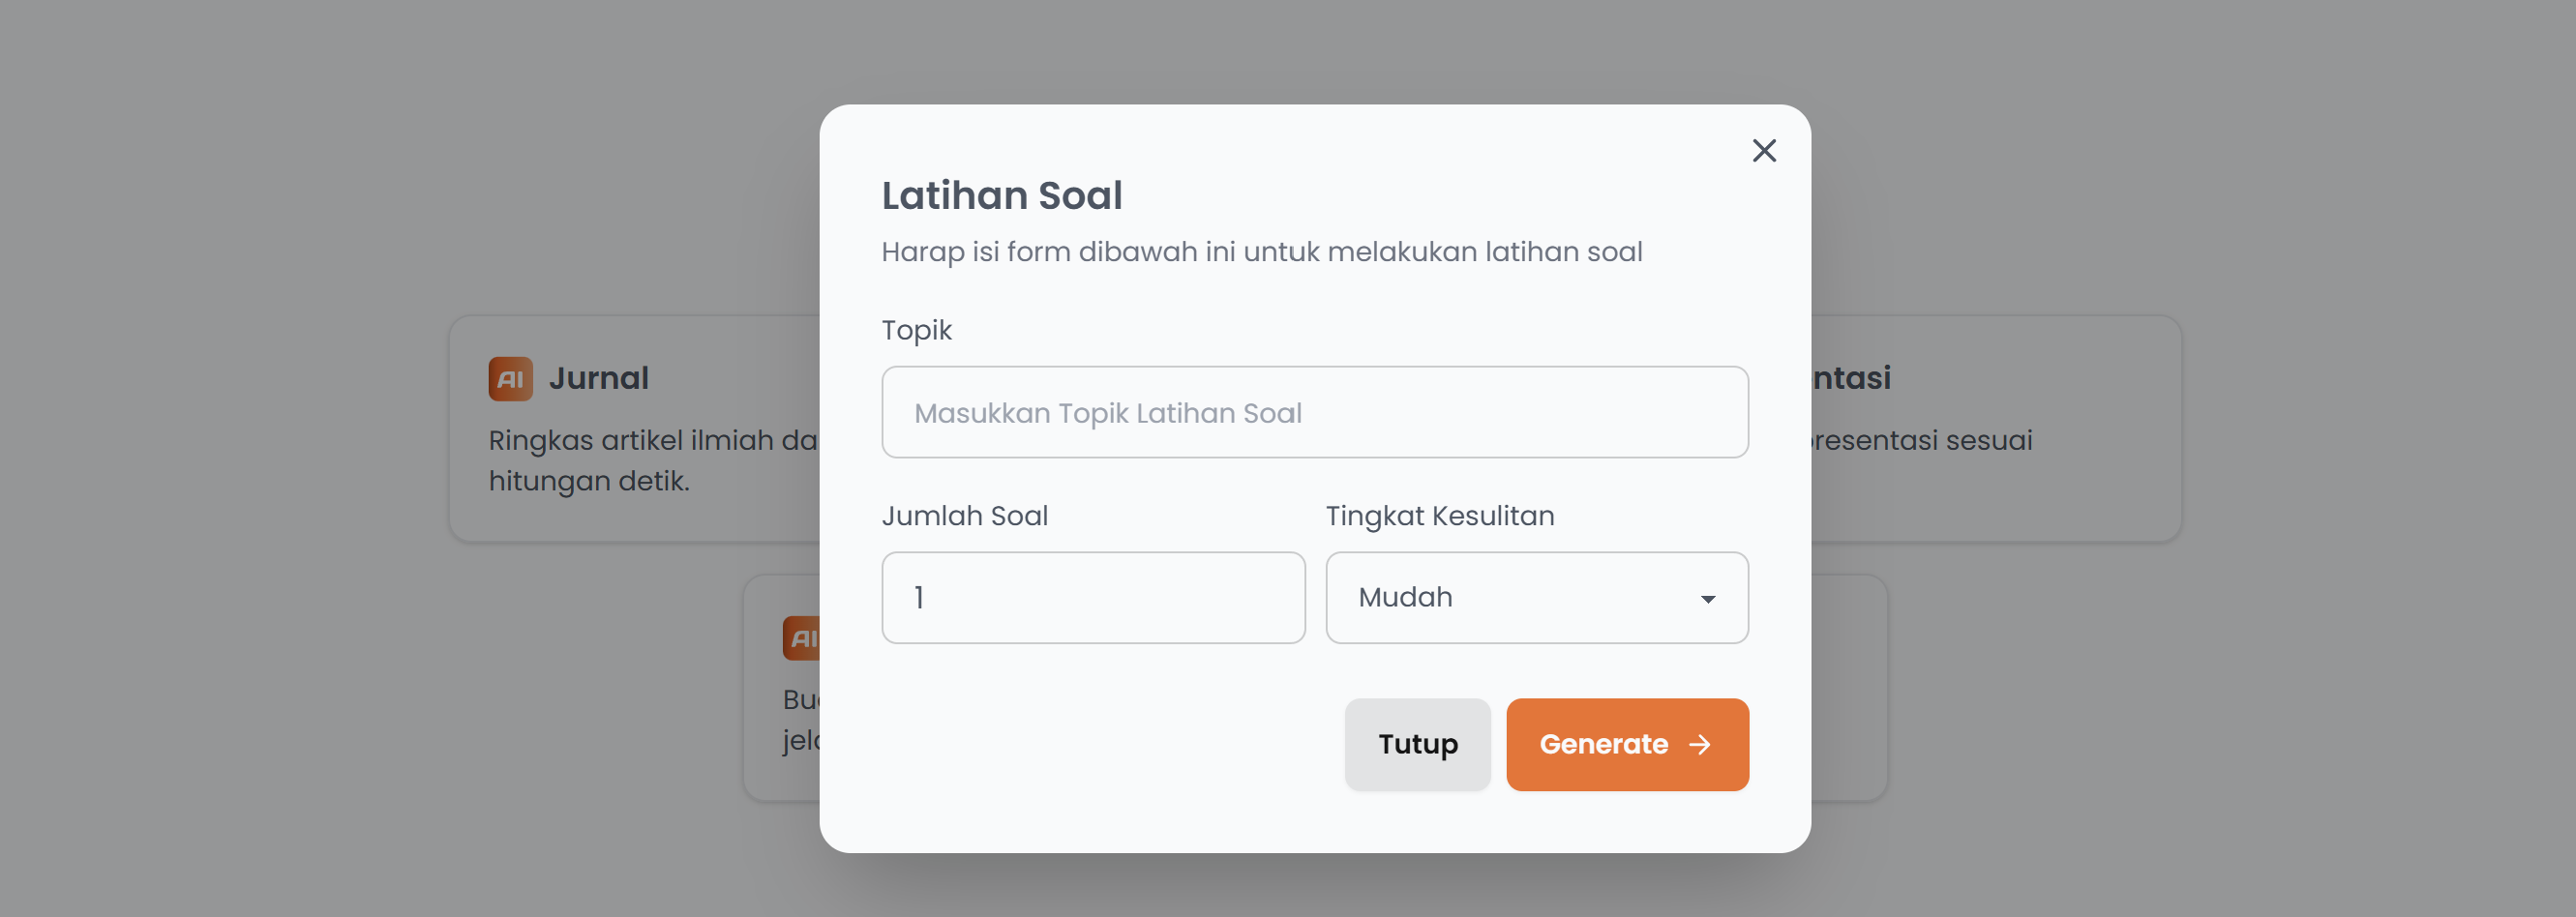Click the dropdown caret next to Mudah

point(1708,599)
